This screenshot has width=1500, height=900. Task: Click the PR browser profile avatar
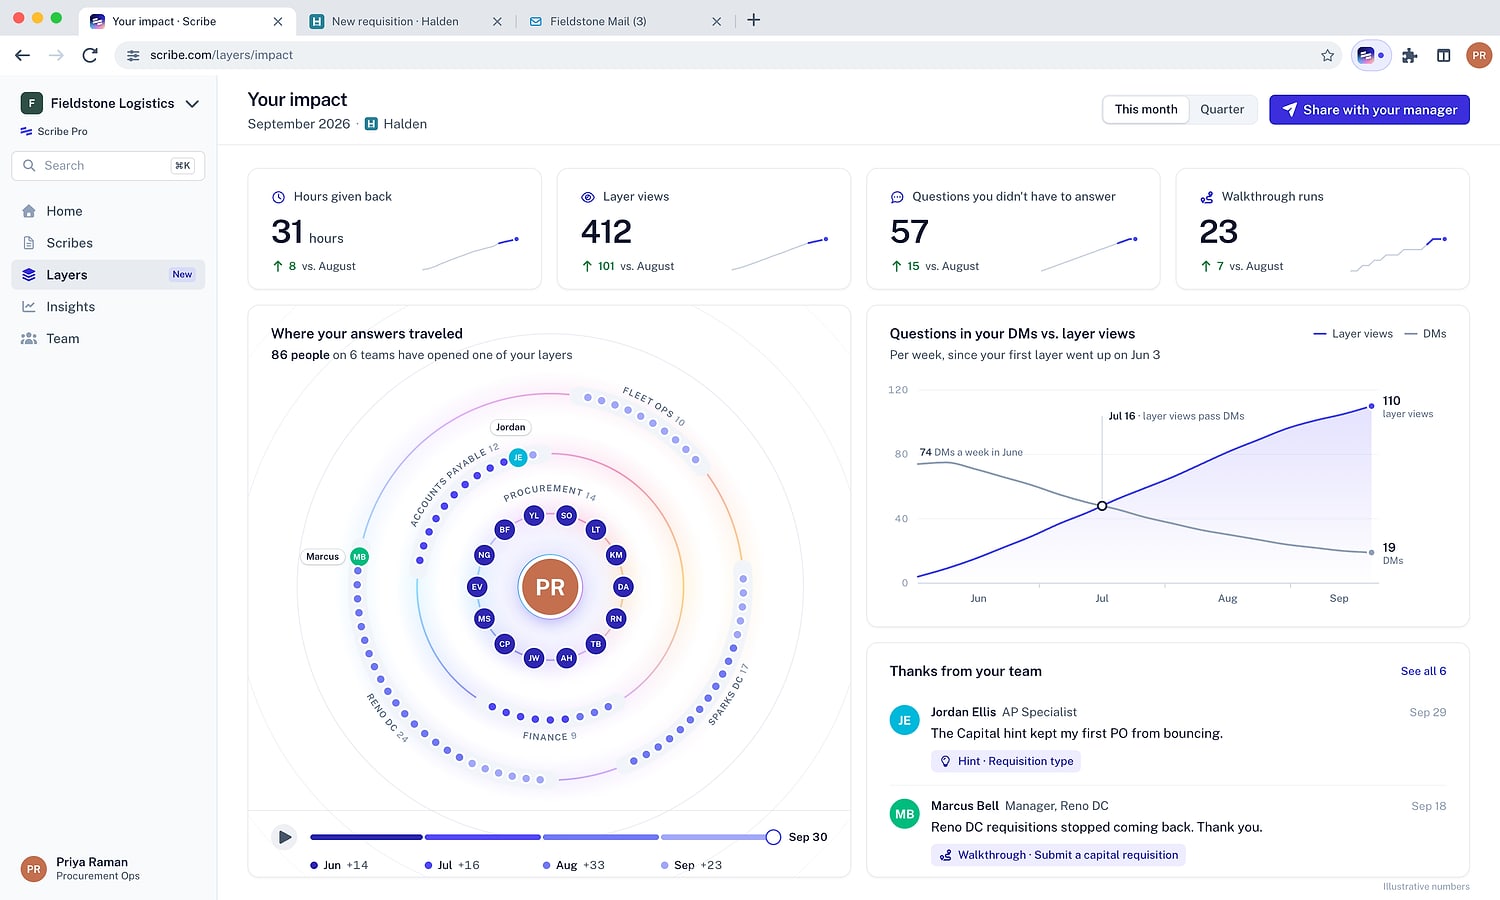pyautogui.click(x=1479, y=55)
